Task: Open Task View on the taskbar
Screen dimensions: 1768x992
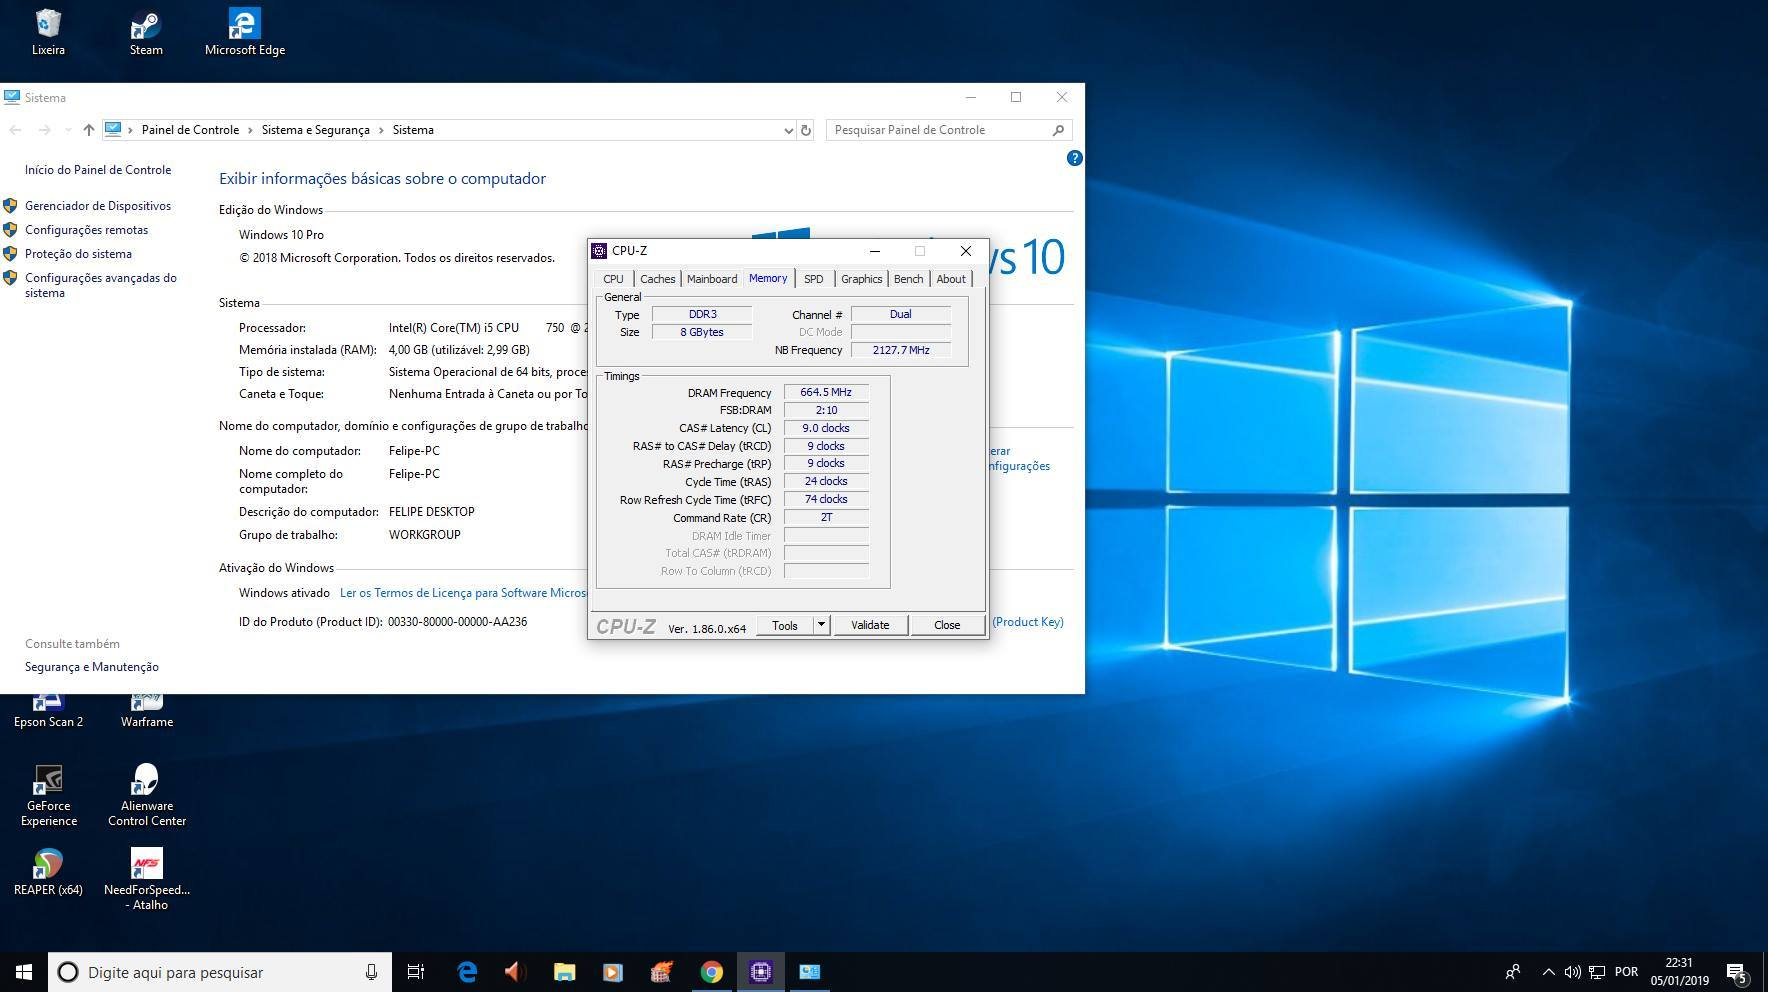Action: 416,972
